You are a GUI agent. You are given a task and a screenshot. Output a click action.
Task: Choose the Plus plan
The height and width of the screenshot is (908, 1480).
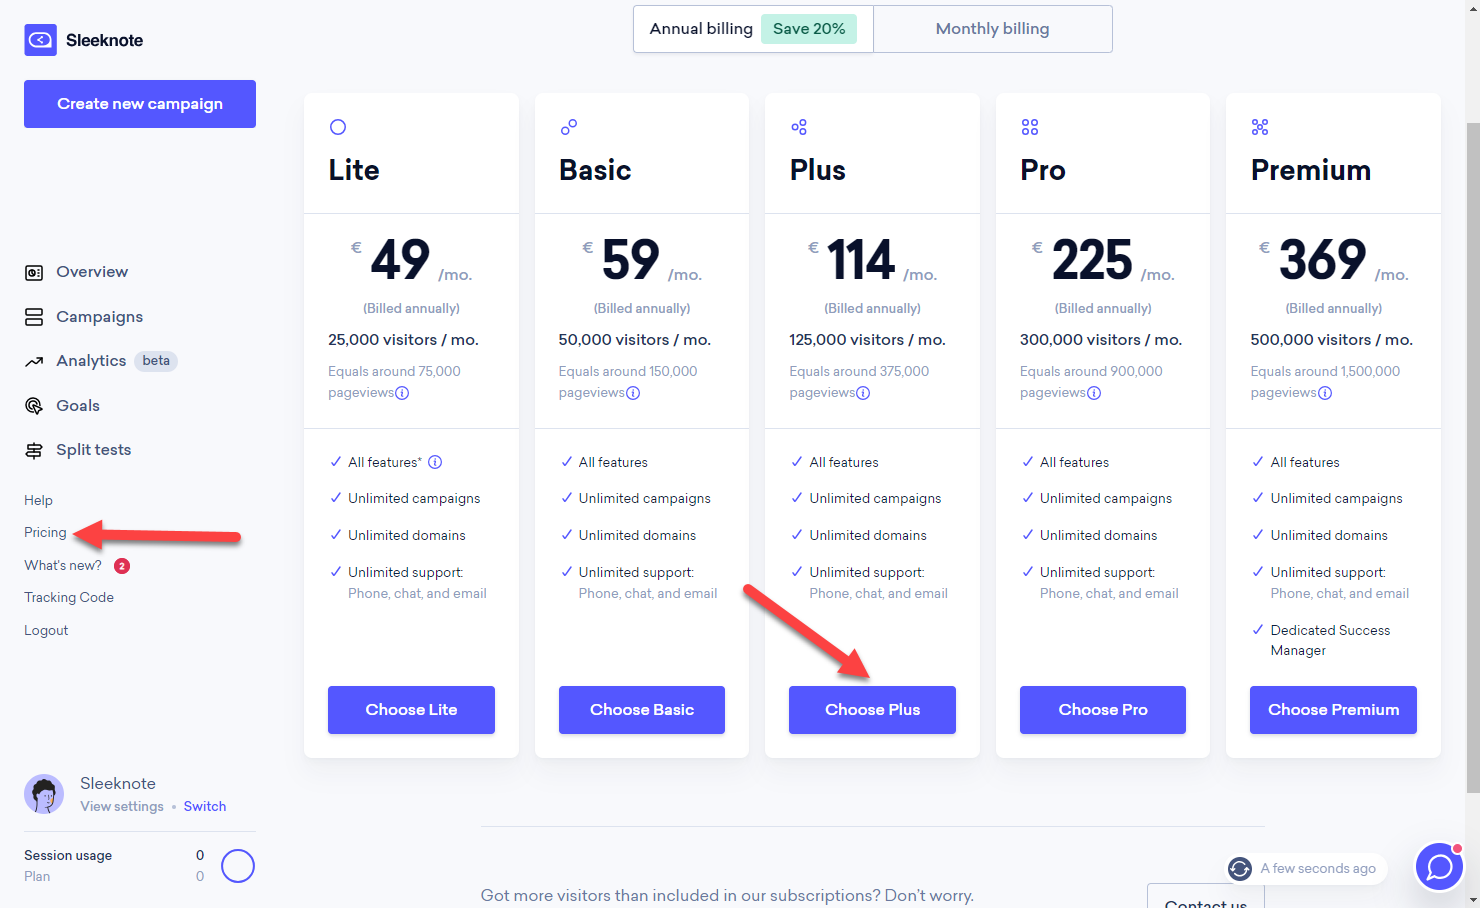pyautogui.click(x=871, y=709)
